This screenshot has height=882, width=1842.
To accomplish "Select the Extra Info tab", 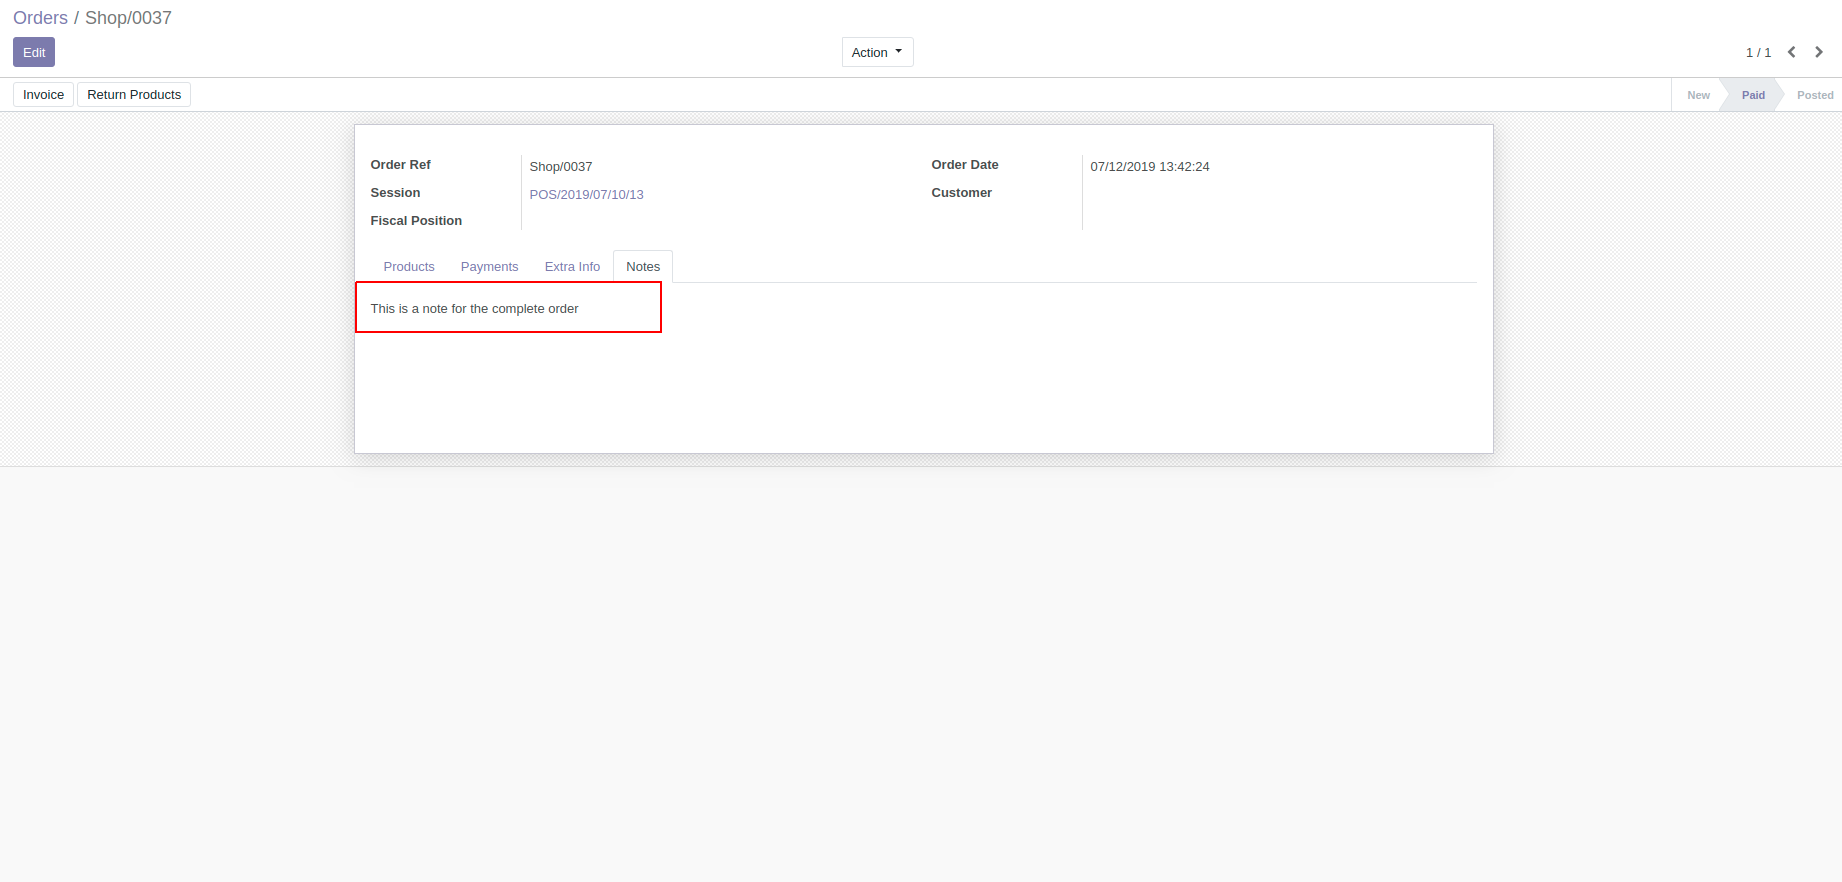I will (572, 267).
